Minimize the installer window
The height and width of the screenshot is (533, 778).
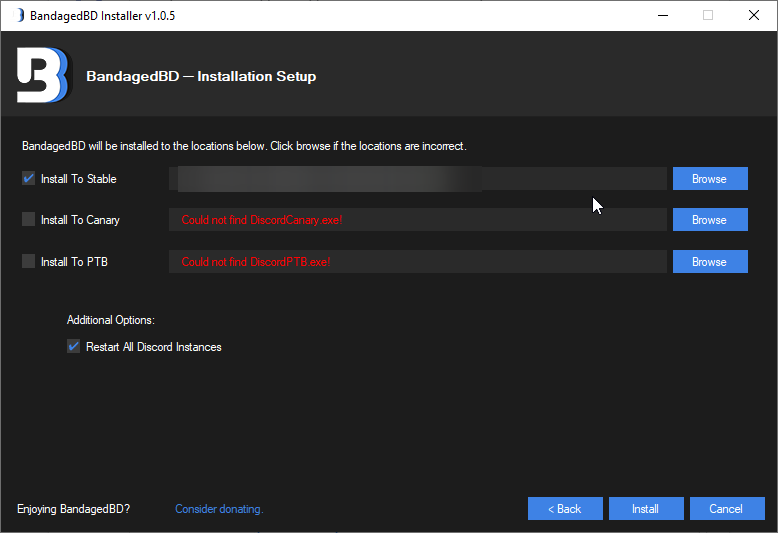click(x=662, y=16)
